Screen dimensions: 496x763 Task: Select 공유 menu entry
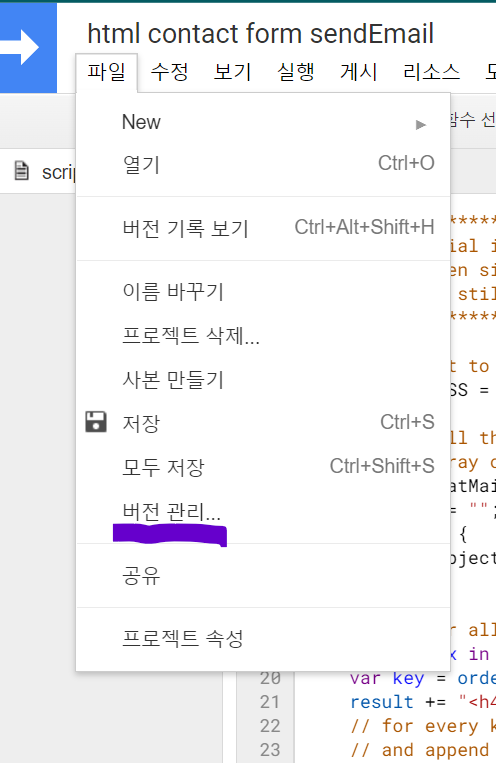(263, 575)
